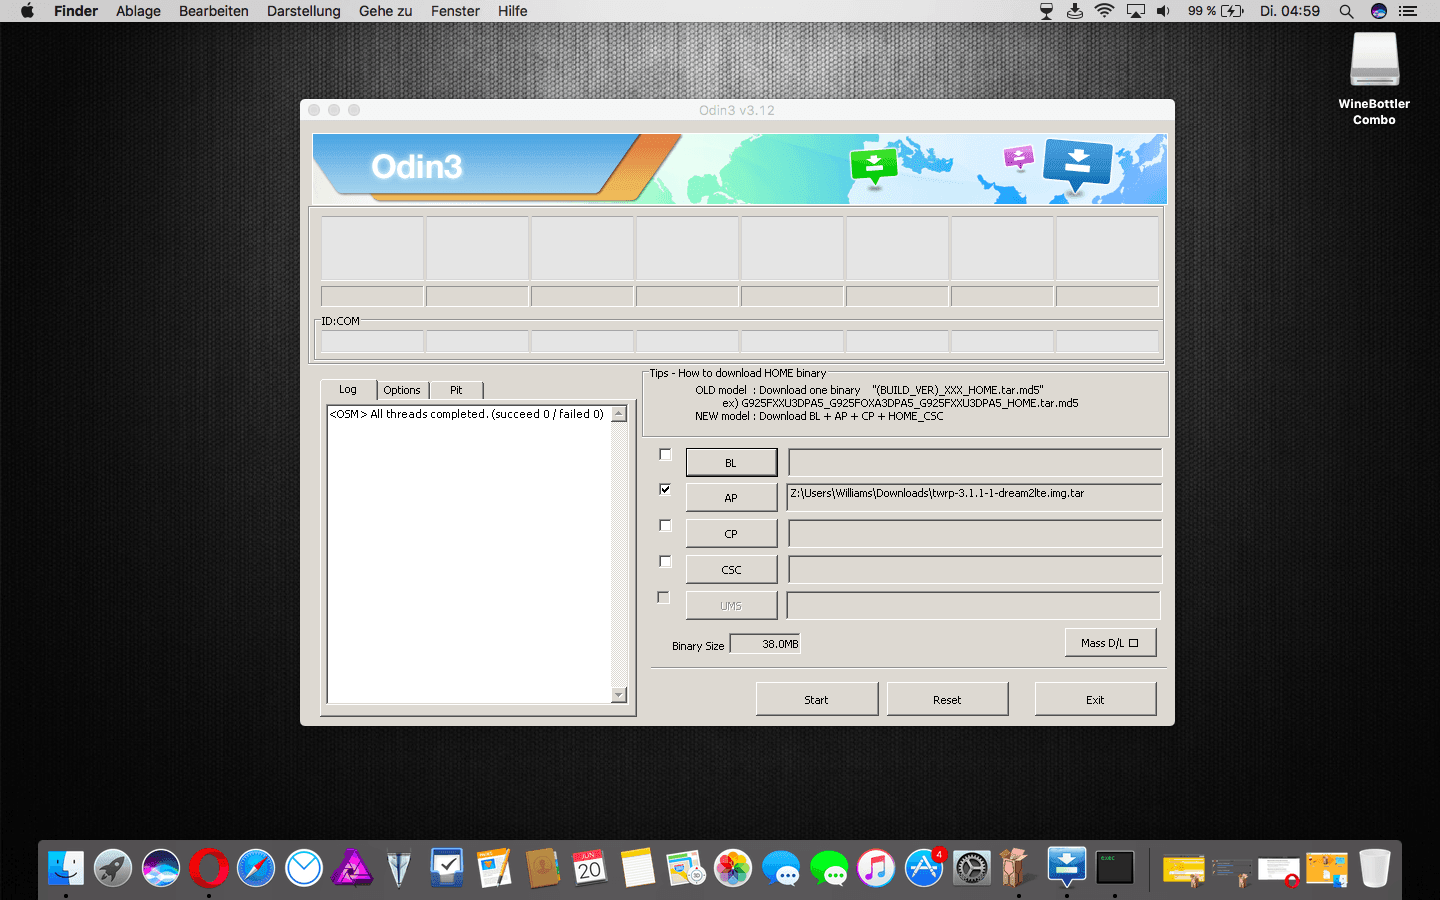Open Notification Center list icon

pyautogui.click(x=1408, y=11)
